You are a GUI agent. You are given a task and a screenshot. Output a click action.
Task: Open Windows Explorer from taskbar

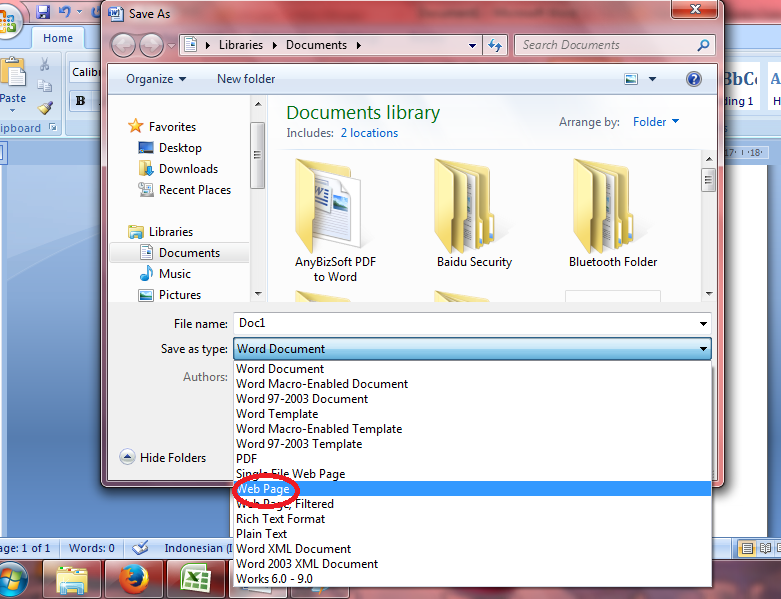pos(72,580)
